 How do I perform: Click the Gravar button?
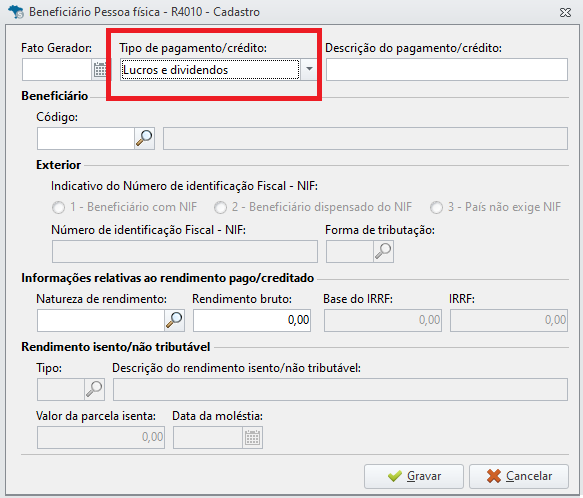[x=414, y=476]
